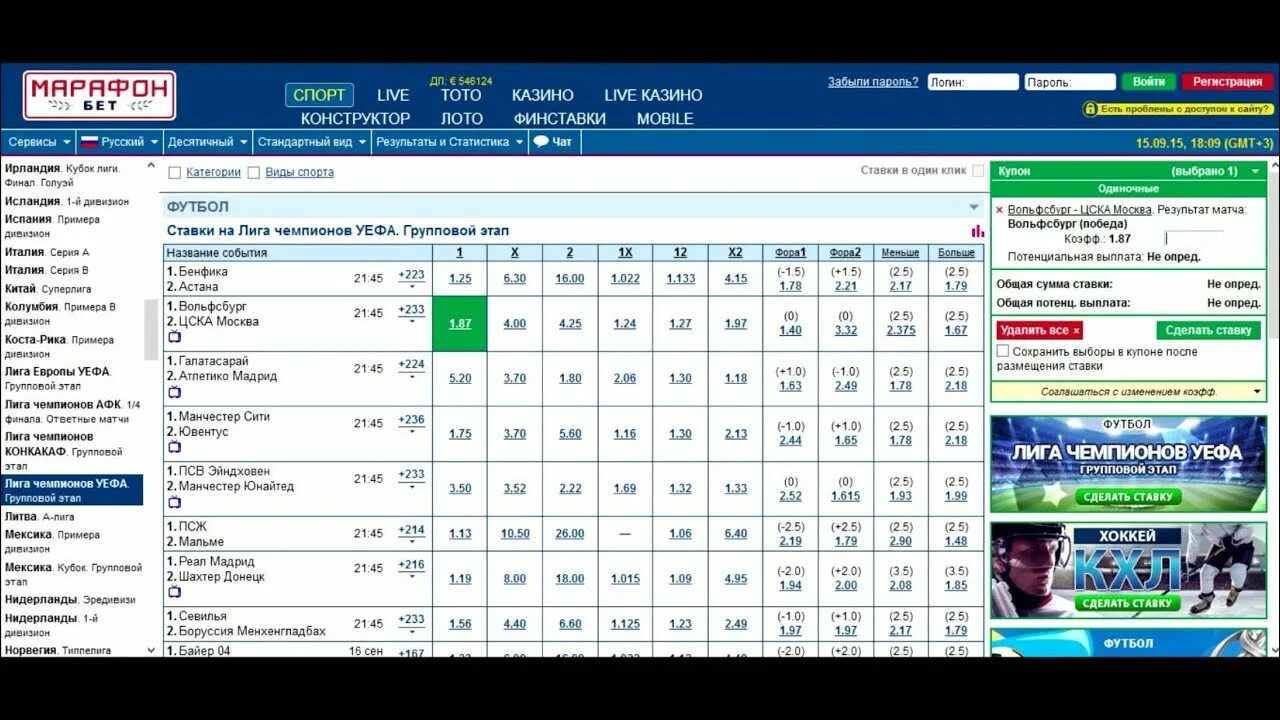The height and width of the screenshot is (720, 1280).
Task: Focus the Пароль input field
Action: pos(1070,82)
